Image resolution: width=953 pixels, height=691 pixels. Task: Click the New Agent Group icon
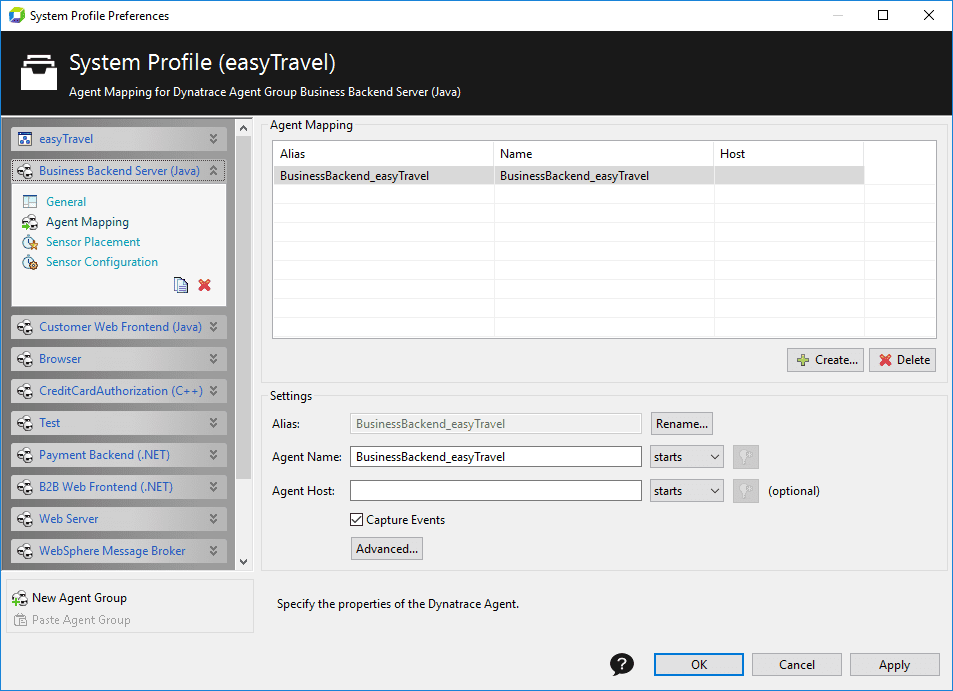click(20, 599)
